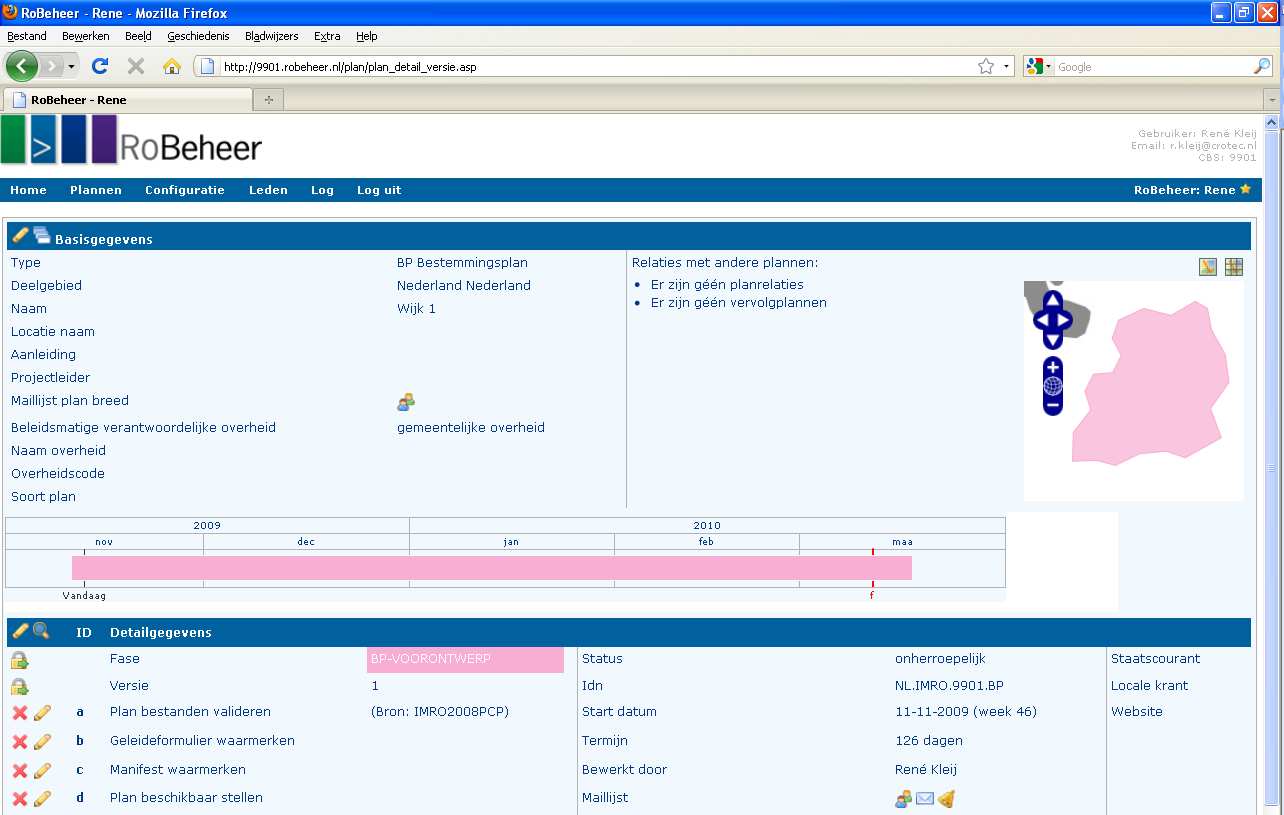Click the magnifier icon in Detailgegevens header
This screenshot has height=815, width=1284.
(41, 631)
